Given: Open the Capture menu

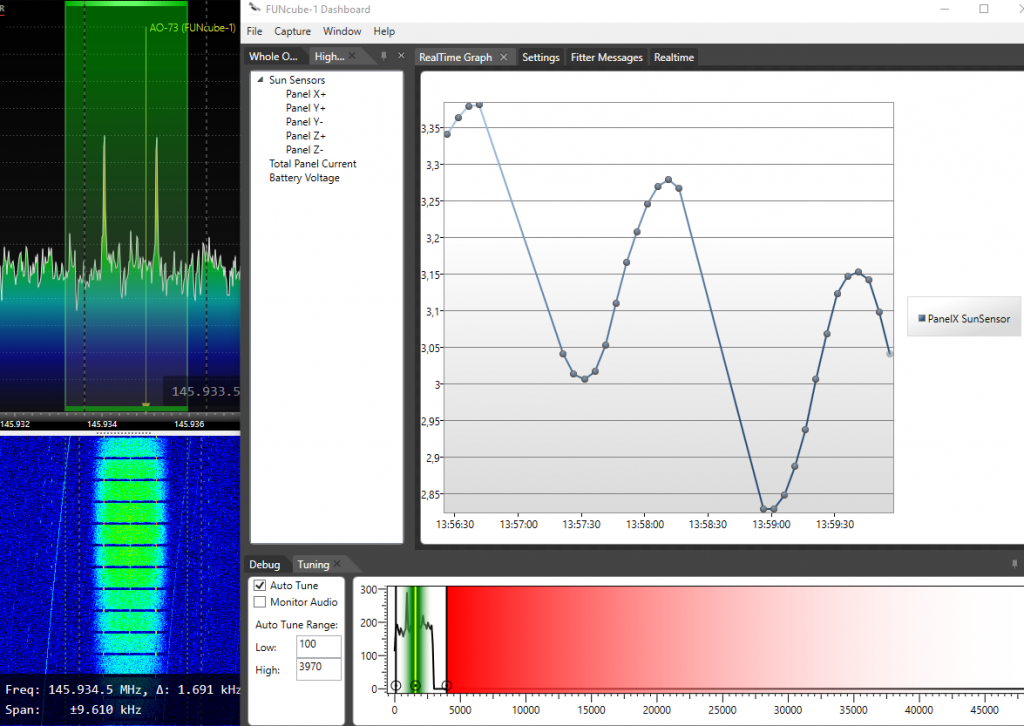Looking at the screenshot, I should (x=292, y=31).
